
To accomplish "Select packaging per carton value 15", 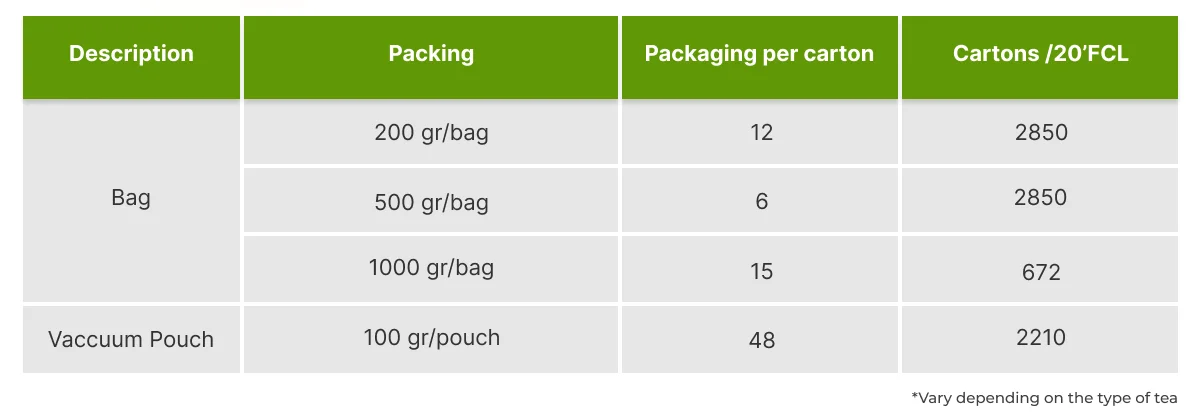I will pos(761,270).
